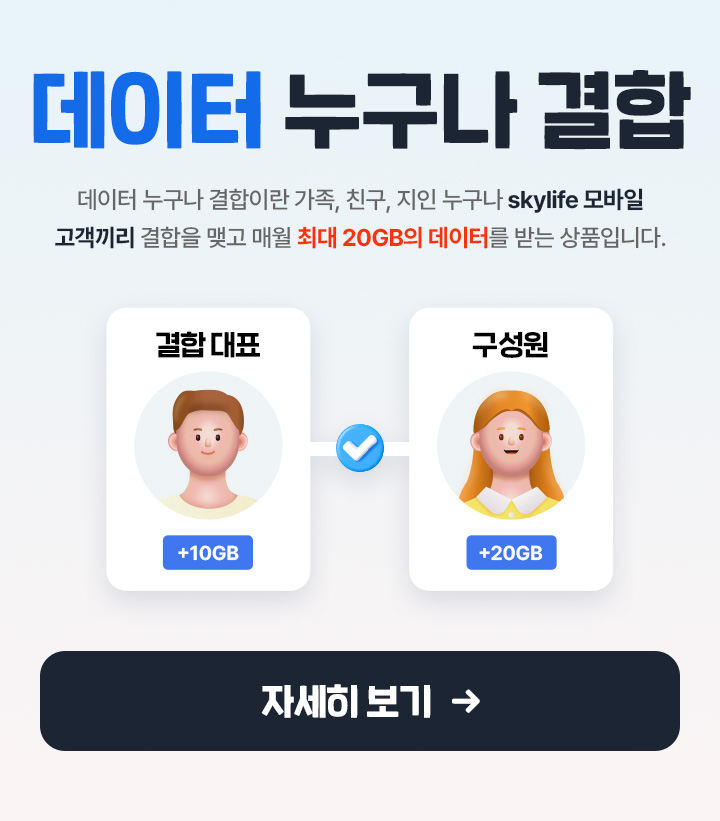Click the 결합 word in main title
This screenshot has height=821, width=720.
click(x=614, y=108)
